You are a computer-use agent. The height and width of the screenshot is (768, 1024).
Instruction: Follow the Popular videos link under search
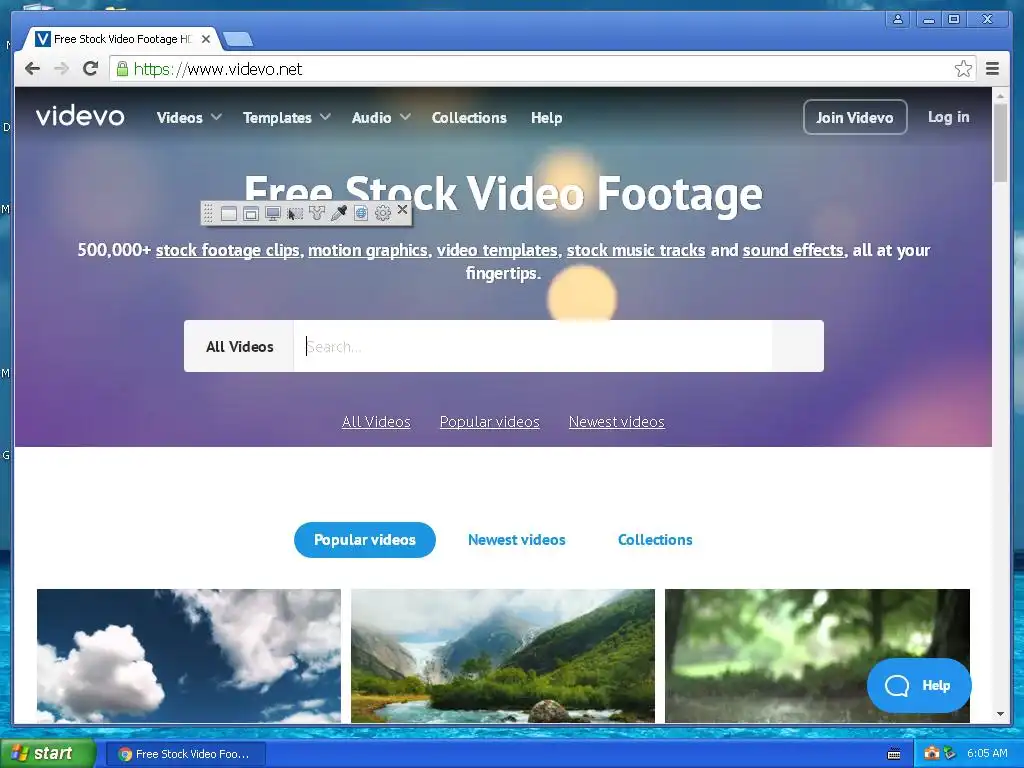490,422
